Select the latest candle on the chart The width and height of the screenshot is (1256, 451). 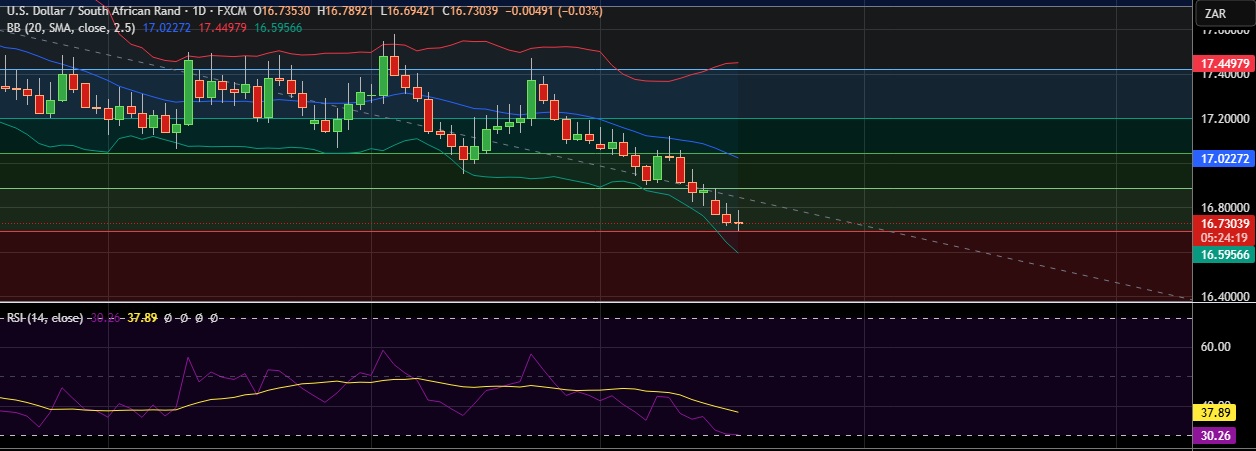tap(739, 224)
